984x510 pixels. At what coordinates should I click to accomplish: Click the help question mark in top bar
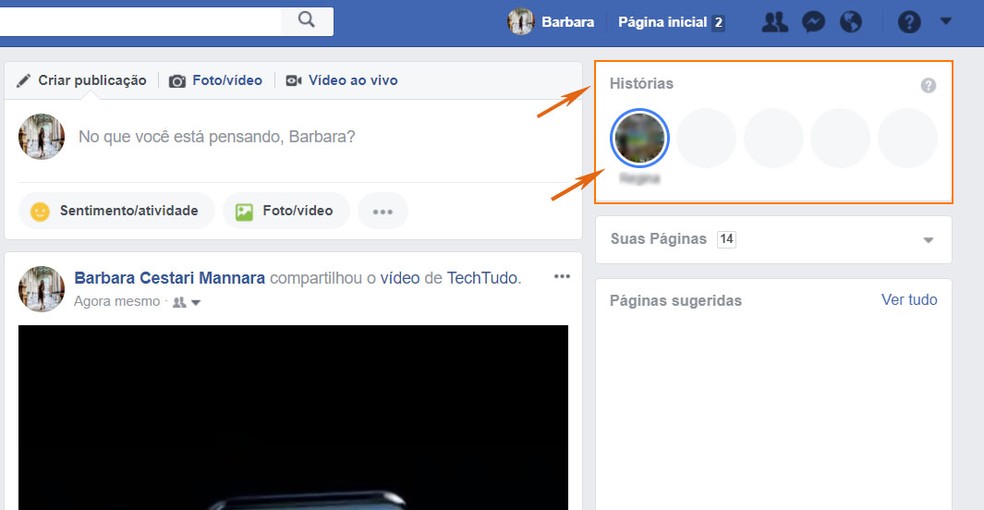click(909, 23)
